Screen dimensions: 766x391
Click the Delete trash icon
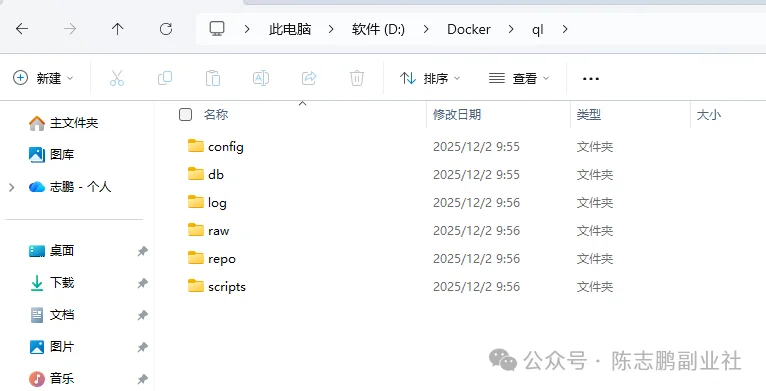click(x=357, y=78)
